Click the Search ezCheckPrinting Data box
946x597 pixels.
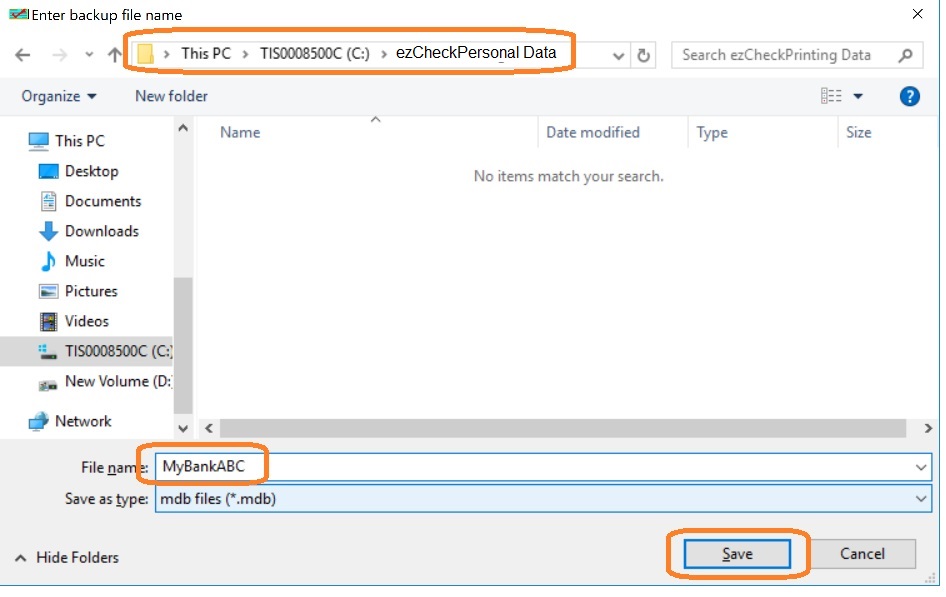pos(786,55)
